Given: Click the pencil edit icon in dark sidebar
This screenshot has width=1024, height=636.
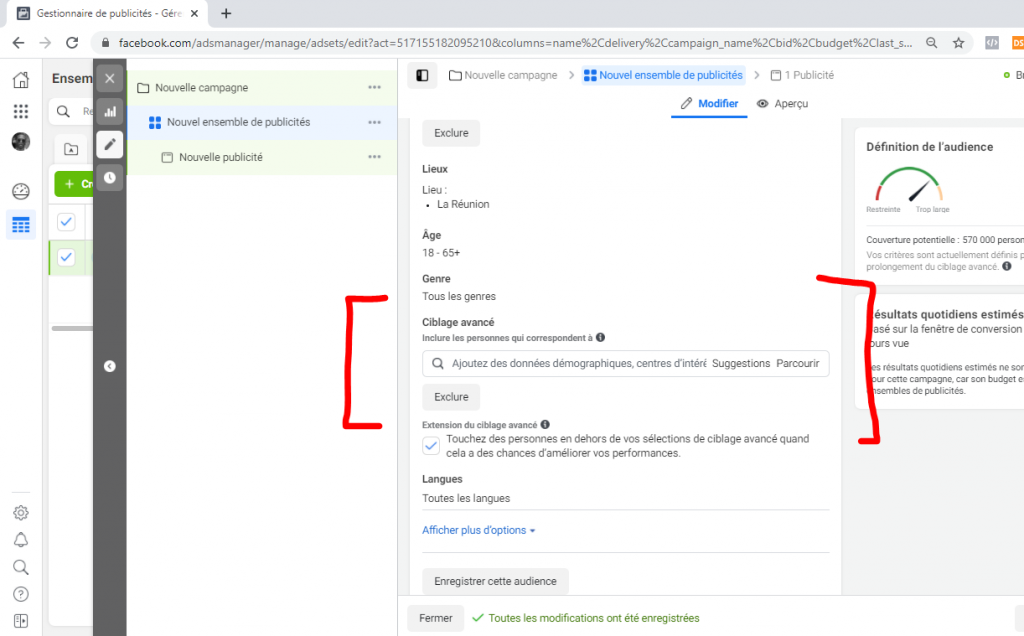Looking at the screenshot, I should pos(110,145).
